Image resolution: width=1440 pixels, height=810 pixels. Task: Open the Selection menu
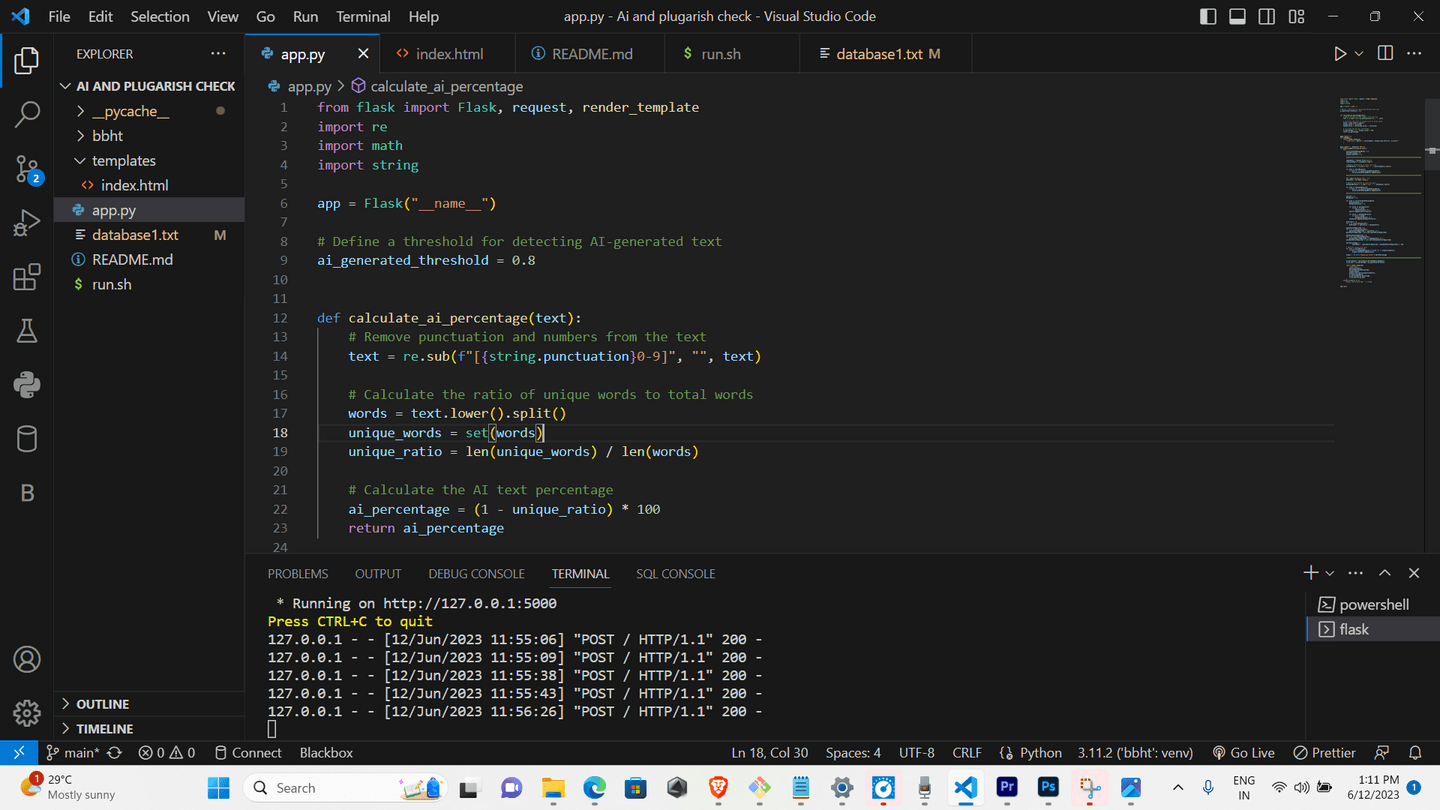[160, 17]
